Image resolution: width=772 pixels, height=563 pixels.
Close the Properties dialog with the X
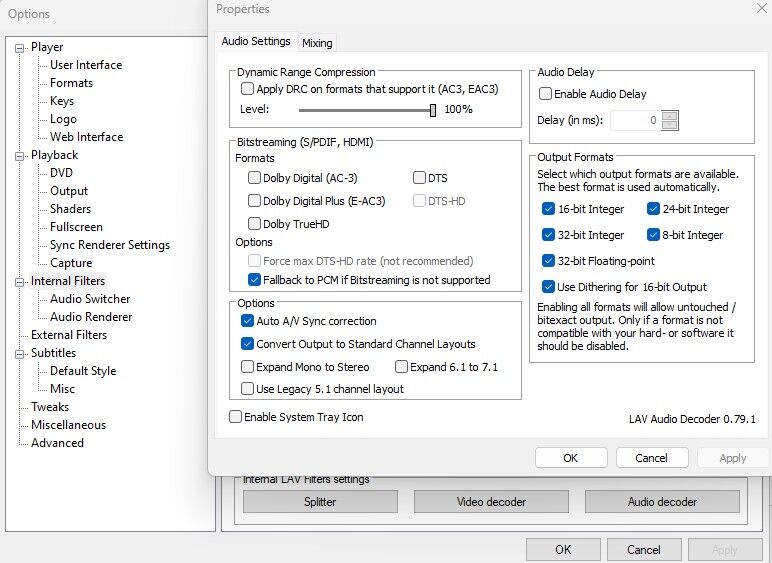point(762,8)
